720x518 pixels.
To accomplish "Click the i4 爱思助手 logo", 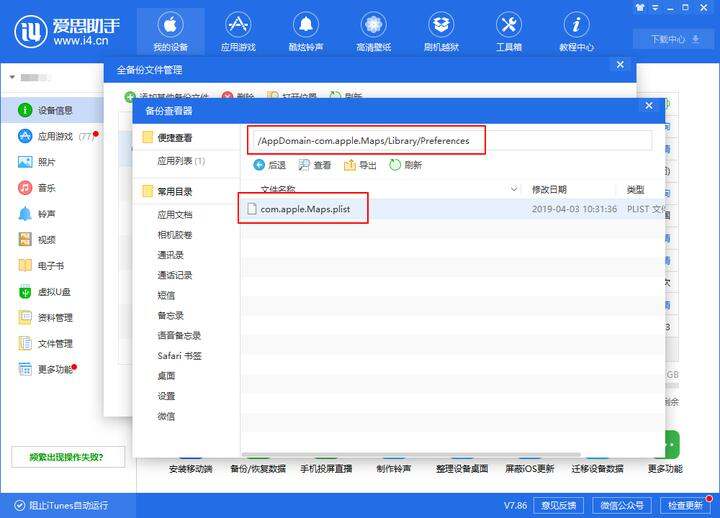I will pos(68,31).
